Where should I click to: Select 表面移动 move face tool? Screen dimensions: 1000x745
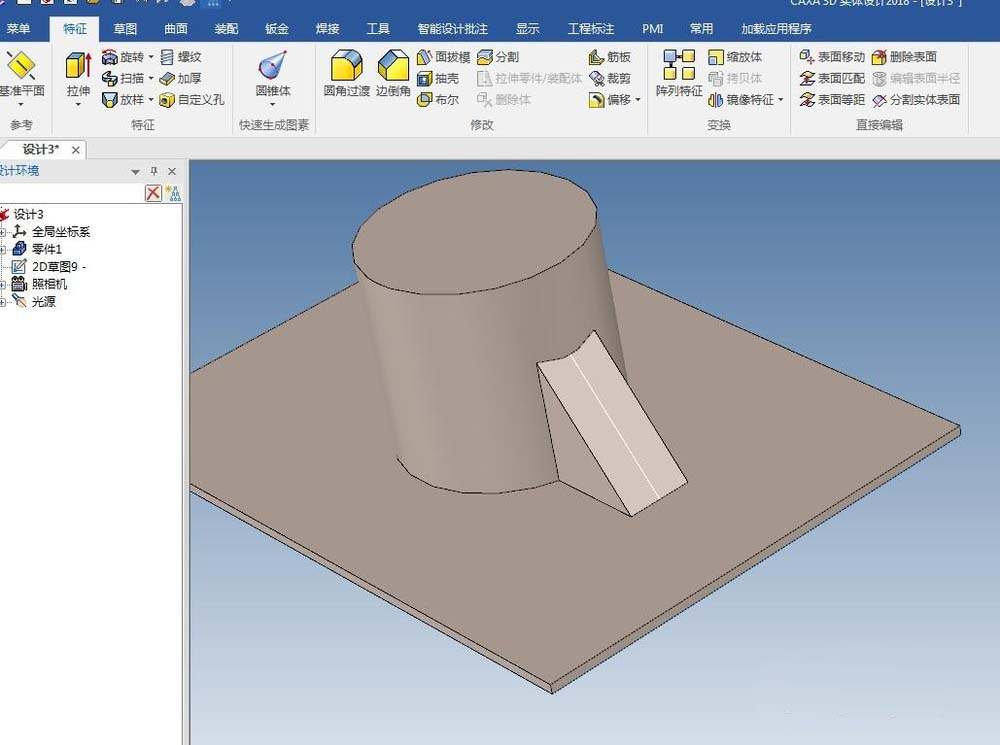[x=832, y=57]
